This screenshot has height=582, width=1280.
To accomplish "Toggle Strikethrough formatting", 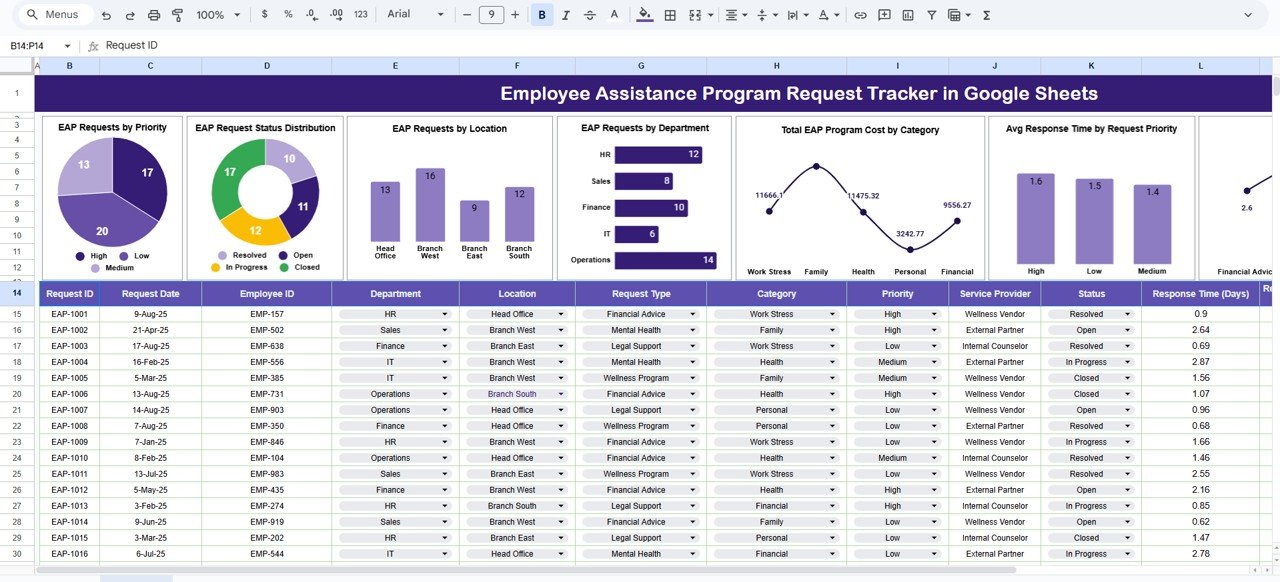I will click(590, 15).
